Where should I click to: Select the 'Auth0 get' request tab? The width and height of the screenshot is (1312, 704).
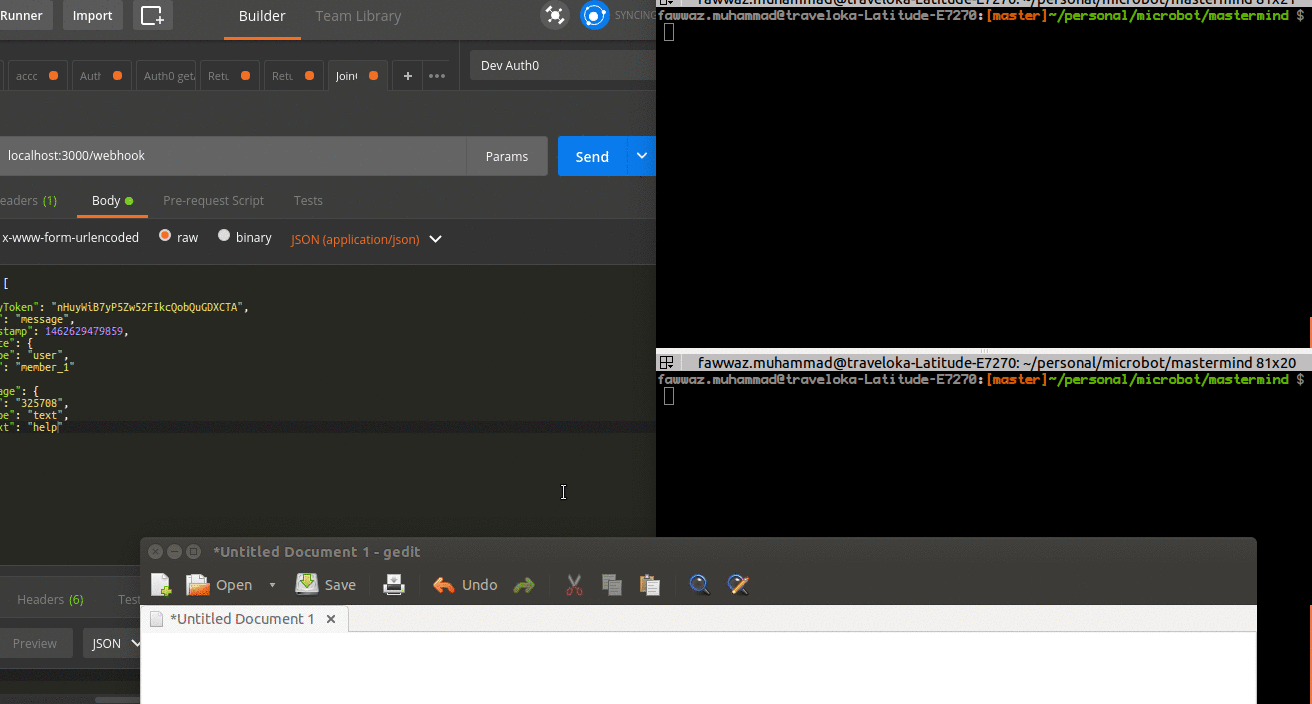click(166, 76)
